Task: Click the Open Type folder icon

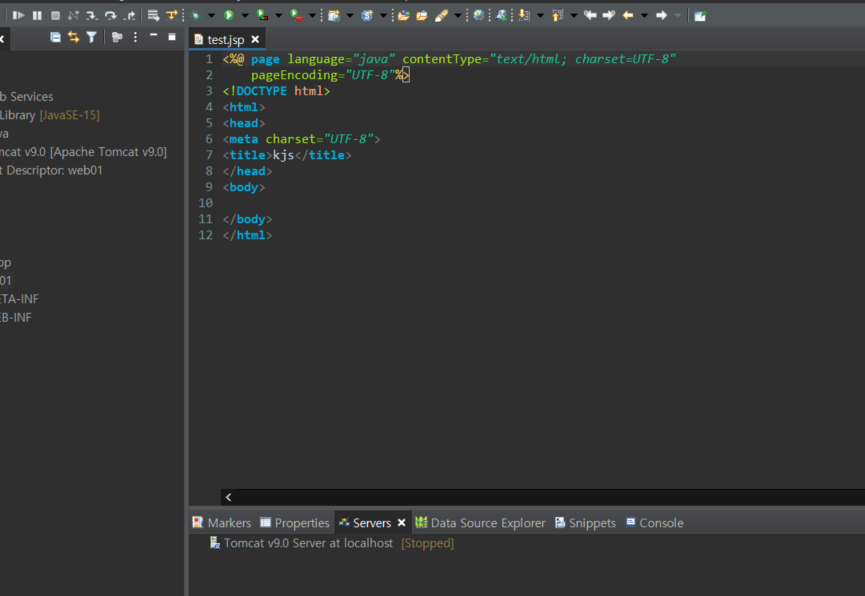Action: click(404, 15)
